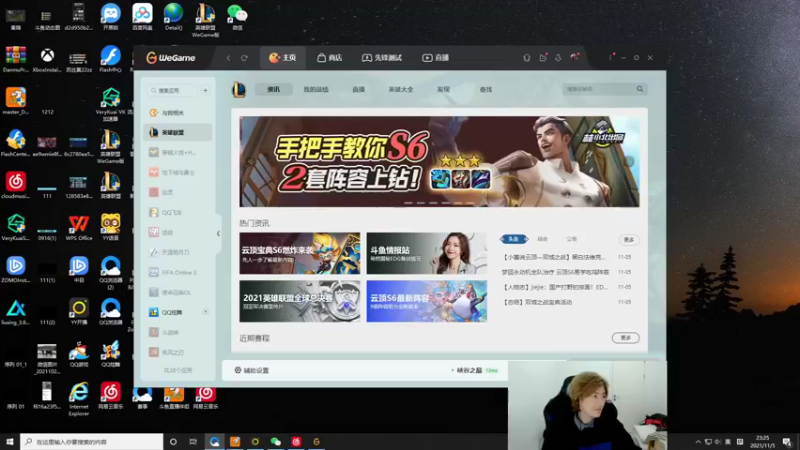Switch to the 资讯 tab

click(273, 89)
